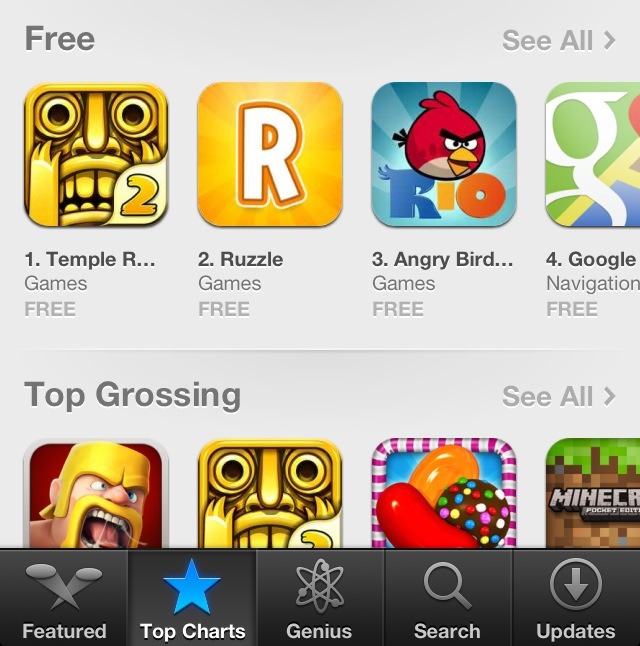640x646 pixels.
Task: Tap the Minecraft Pocket Edition icon
Action: pyautogui.click(x=593, y=494)
